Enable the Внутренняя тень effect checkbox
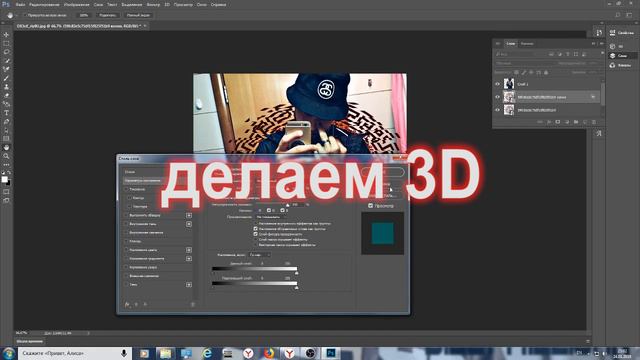 (126, 224)
